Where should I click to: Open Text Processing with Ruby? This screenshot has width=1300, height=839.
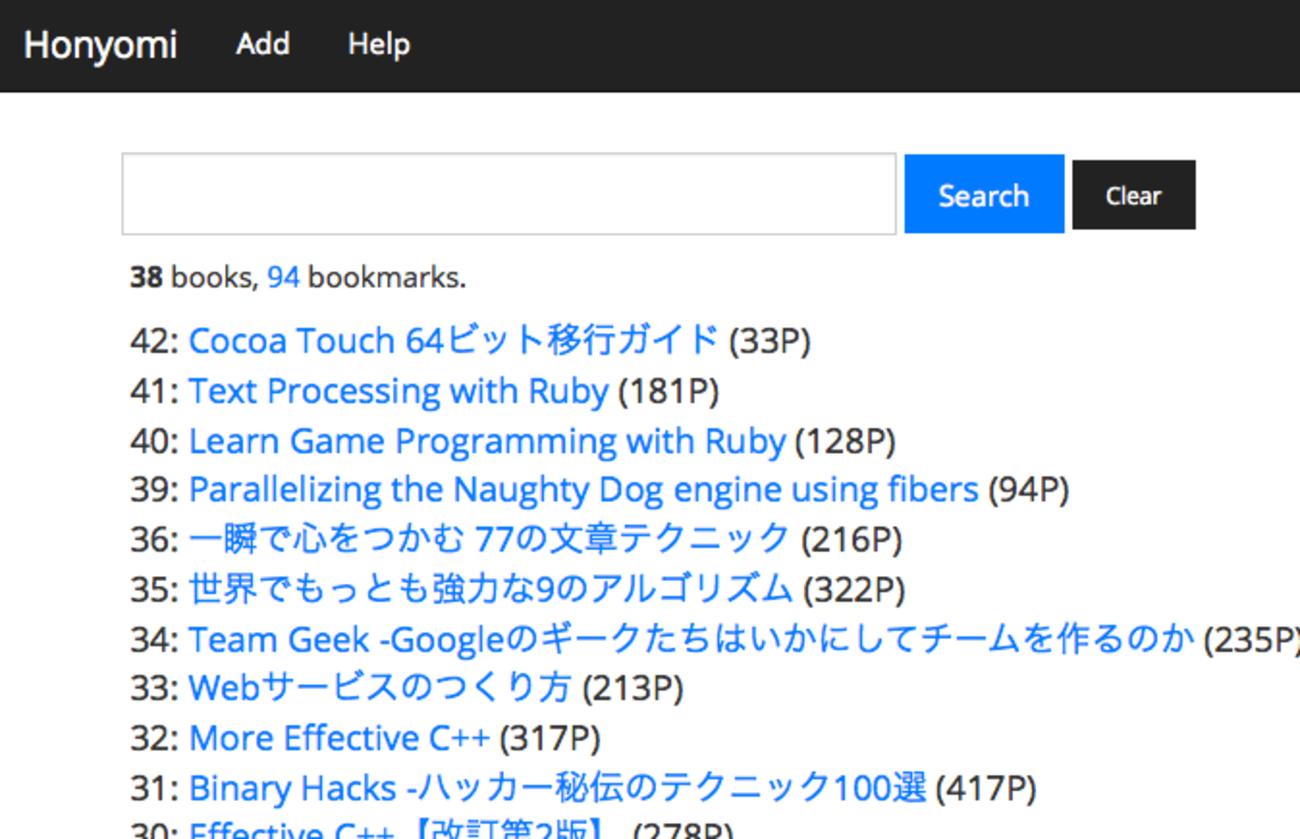click(x=398, y=391)
